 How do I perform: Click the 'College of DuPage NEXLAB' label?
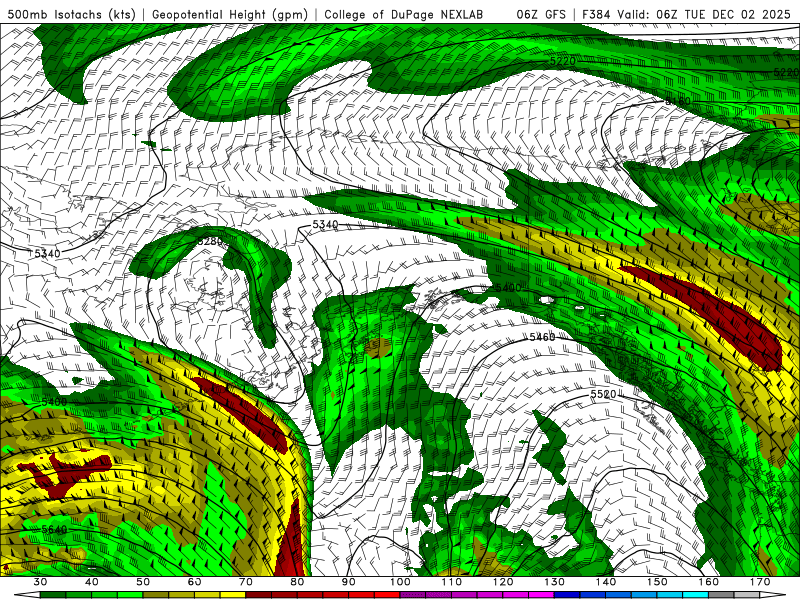[404, 14]
